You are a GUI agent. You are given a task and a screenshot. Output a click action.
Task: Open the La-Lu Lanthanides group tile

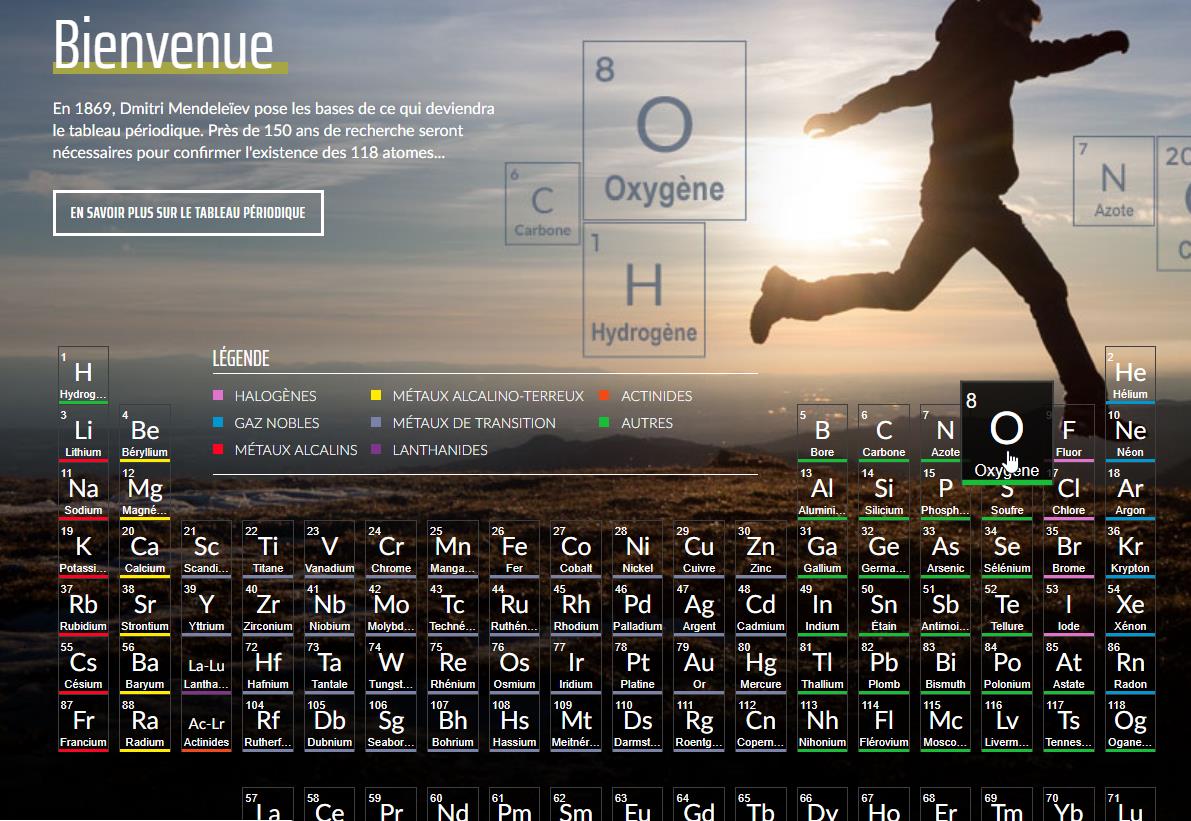(x=206, y=667)
